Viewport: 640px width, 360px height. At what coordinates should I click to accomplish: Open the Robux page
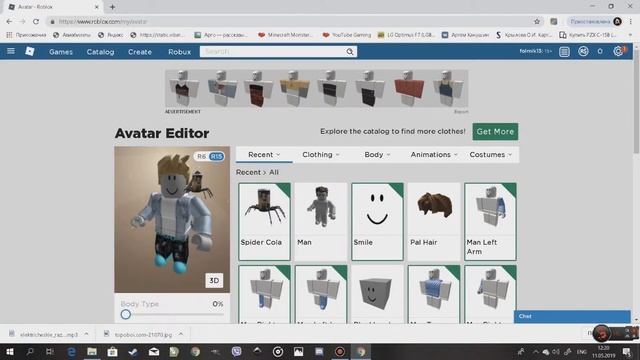point(180,52)
